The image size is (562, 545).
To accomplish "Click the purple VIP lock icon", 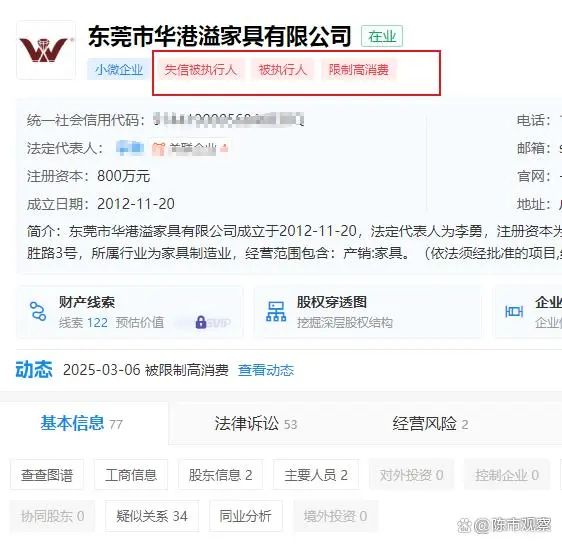I will click(201, 322).
